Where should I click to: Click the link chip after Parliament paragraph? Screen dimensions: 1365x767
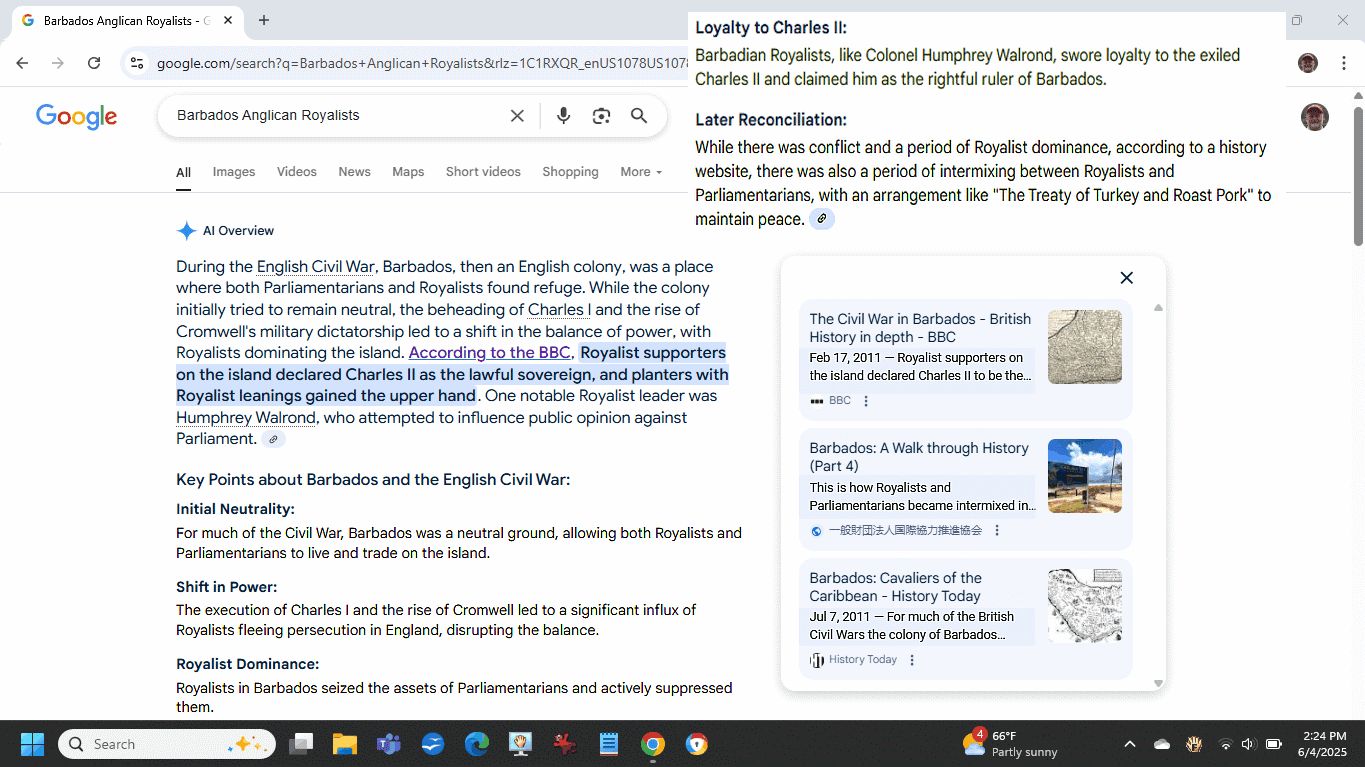(272, 439)
